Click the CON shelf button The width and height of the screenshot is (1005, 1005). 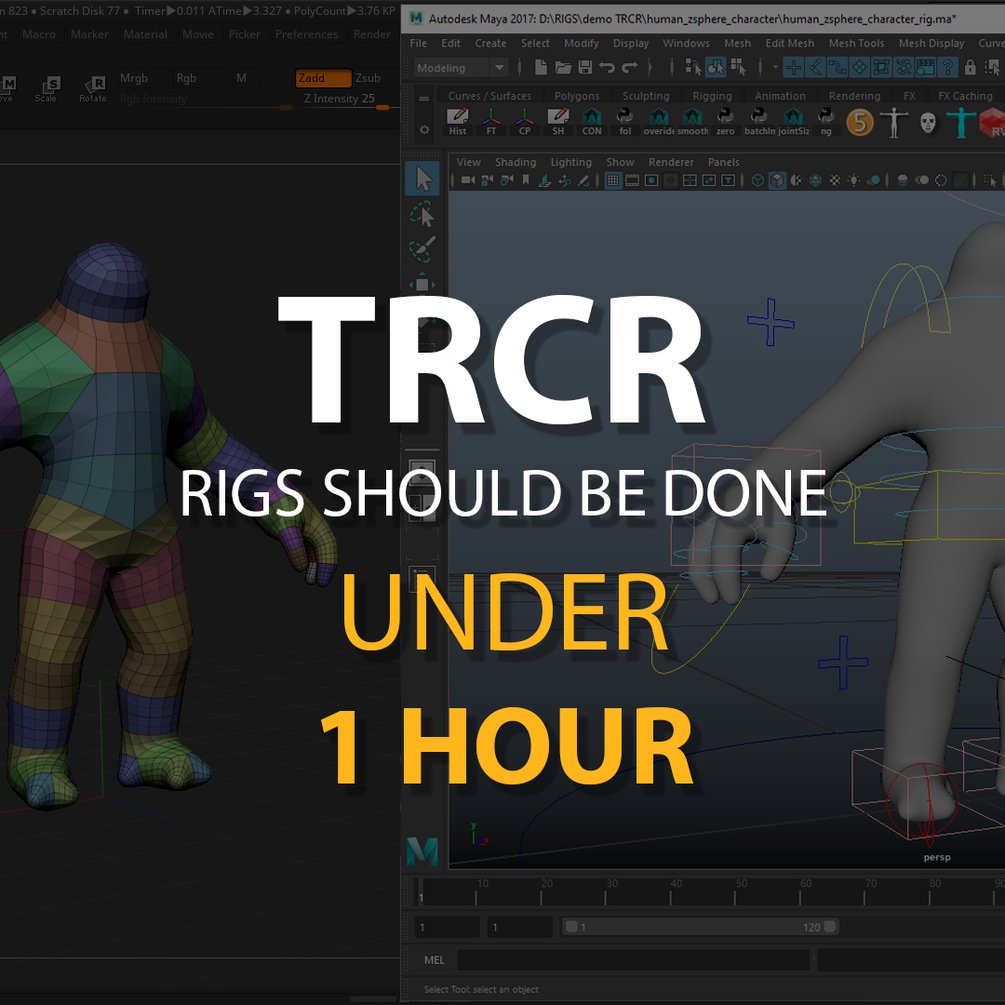coord(592,121)
